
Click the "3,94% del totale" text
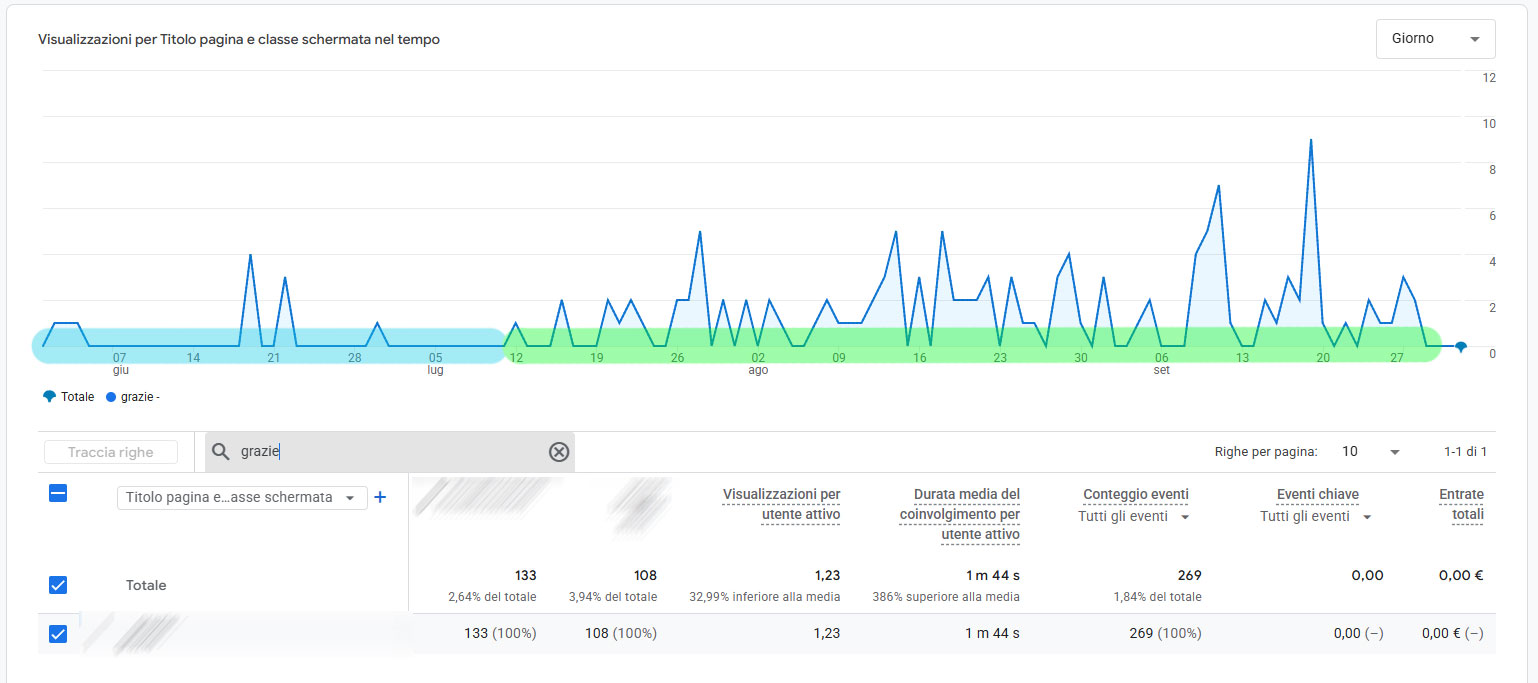click(613, 597)
